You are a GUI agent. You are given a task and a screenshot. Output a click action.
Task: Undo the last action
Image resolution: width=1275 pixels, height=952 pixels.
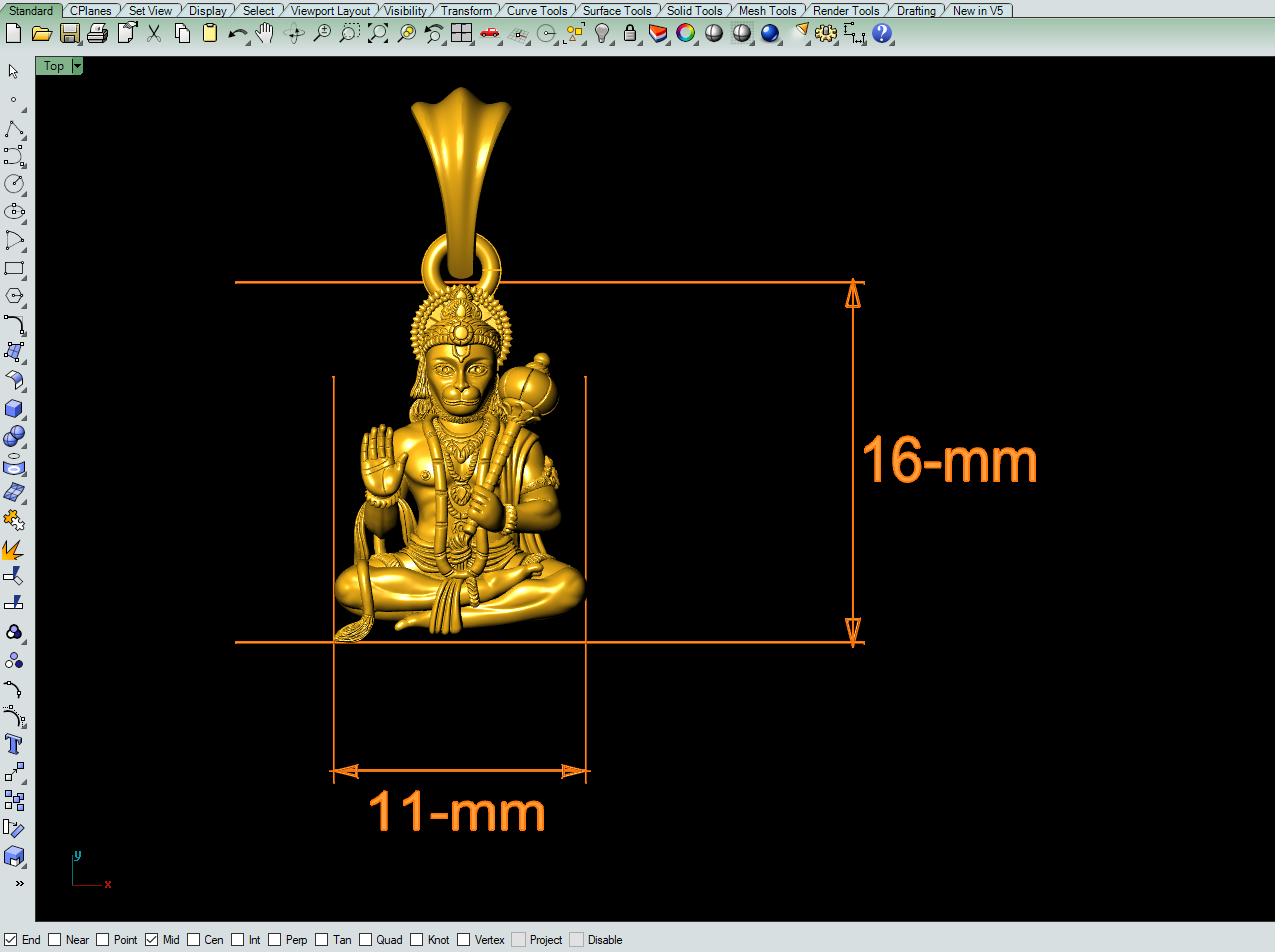point(238,34)
